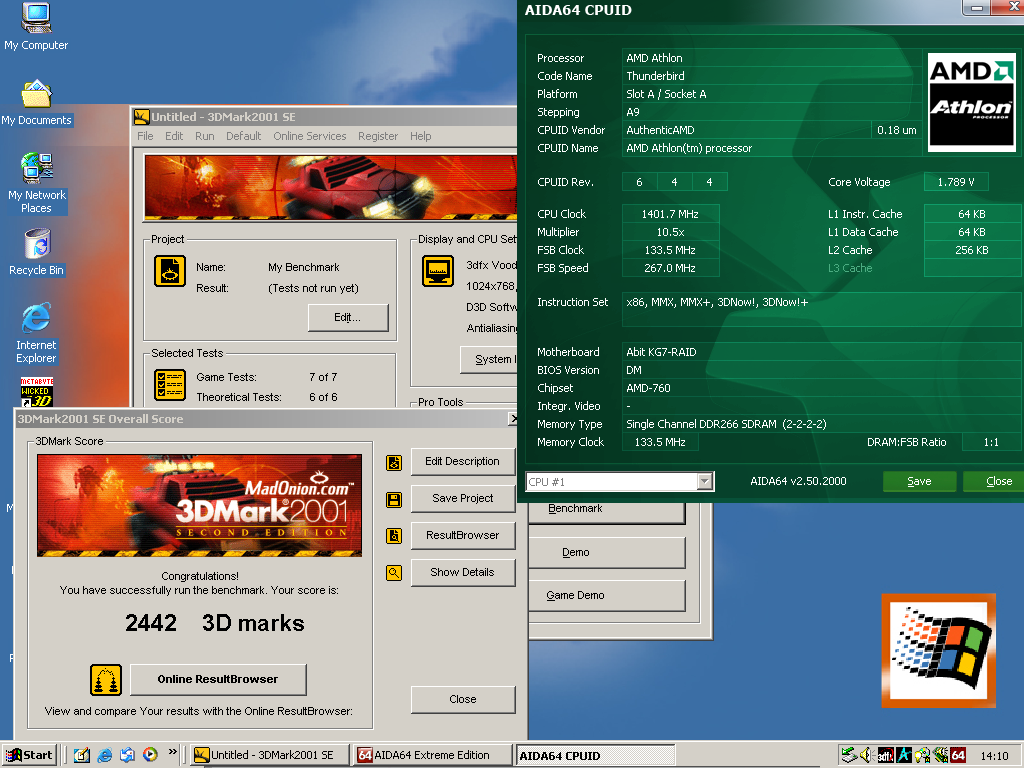Open the Windows Start menu
The image size is (1024, 768).
click(29, 755)
